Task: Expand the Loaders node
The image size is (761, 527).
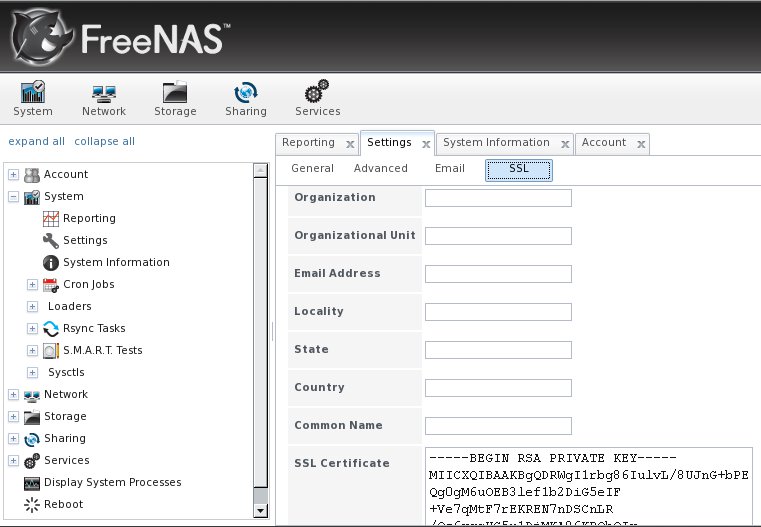Action: click(32, 306)
